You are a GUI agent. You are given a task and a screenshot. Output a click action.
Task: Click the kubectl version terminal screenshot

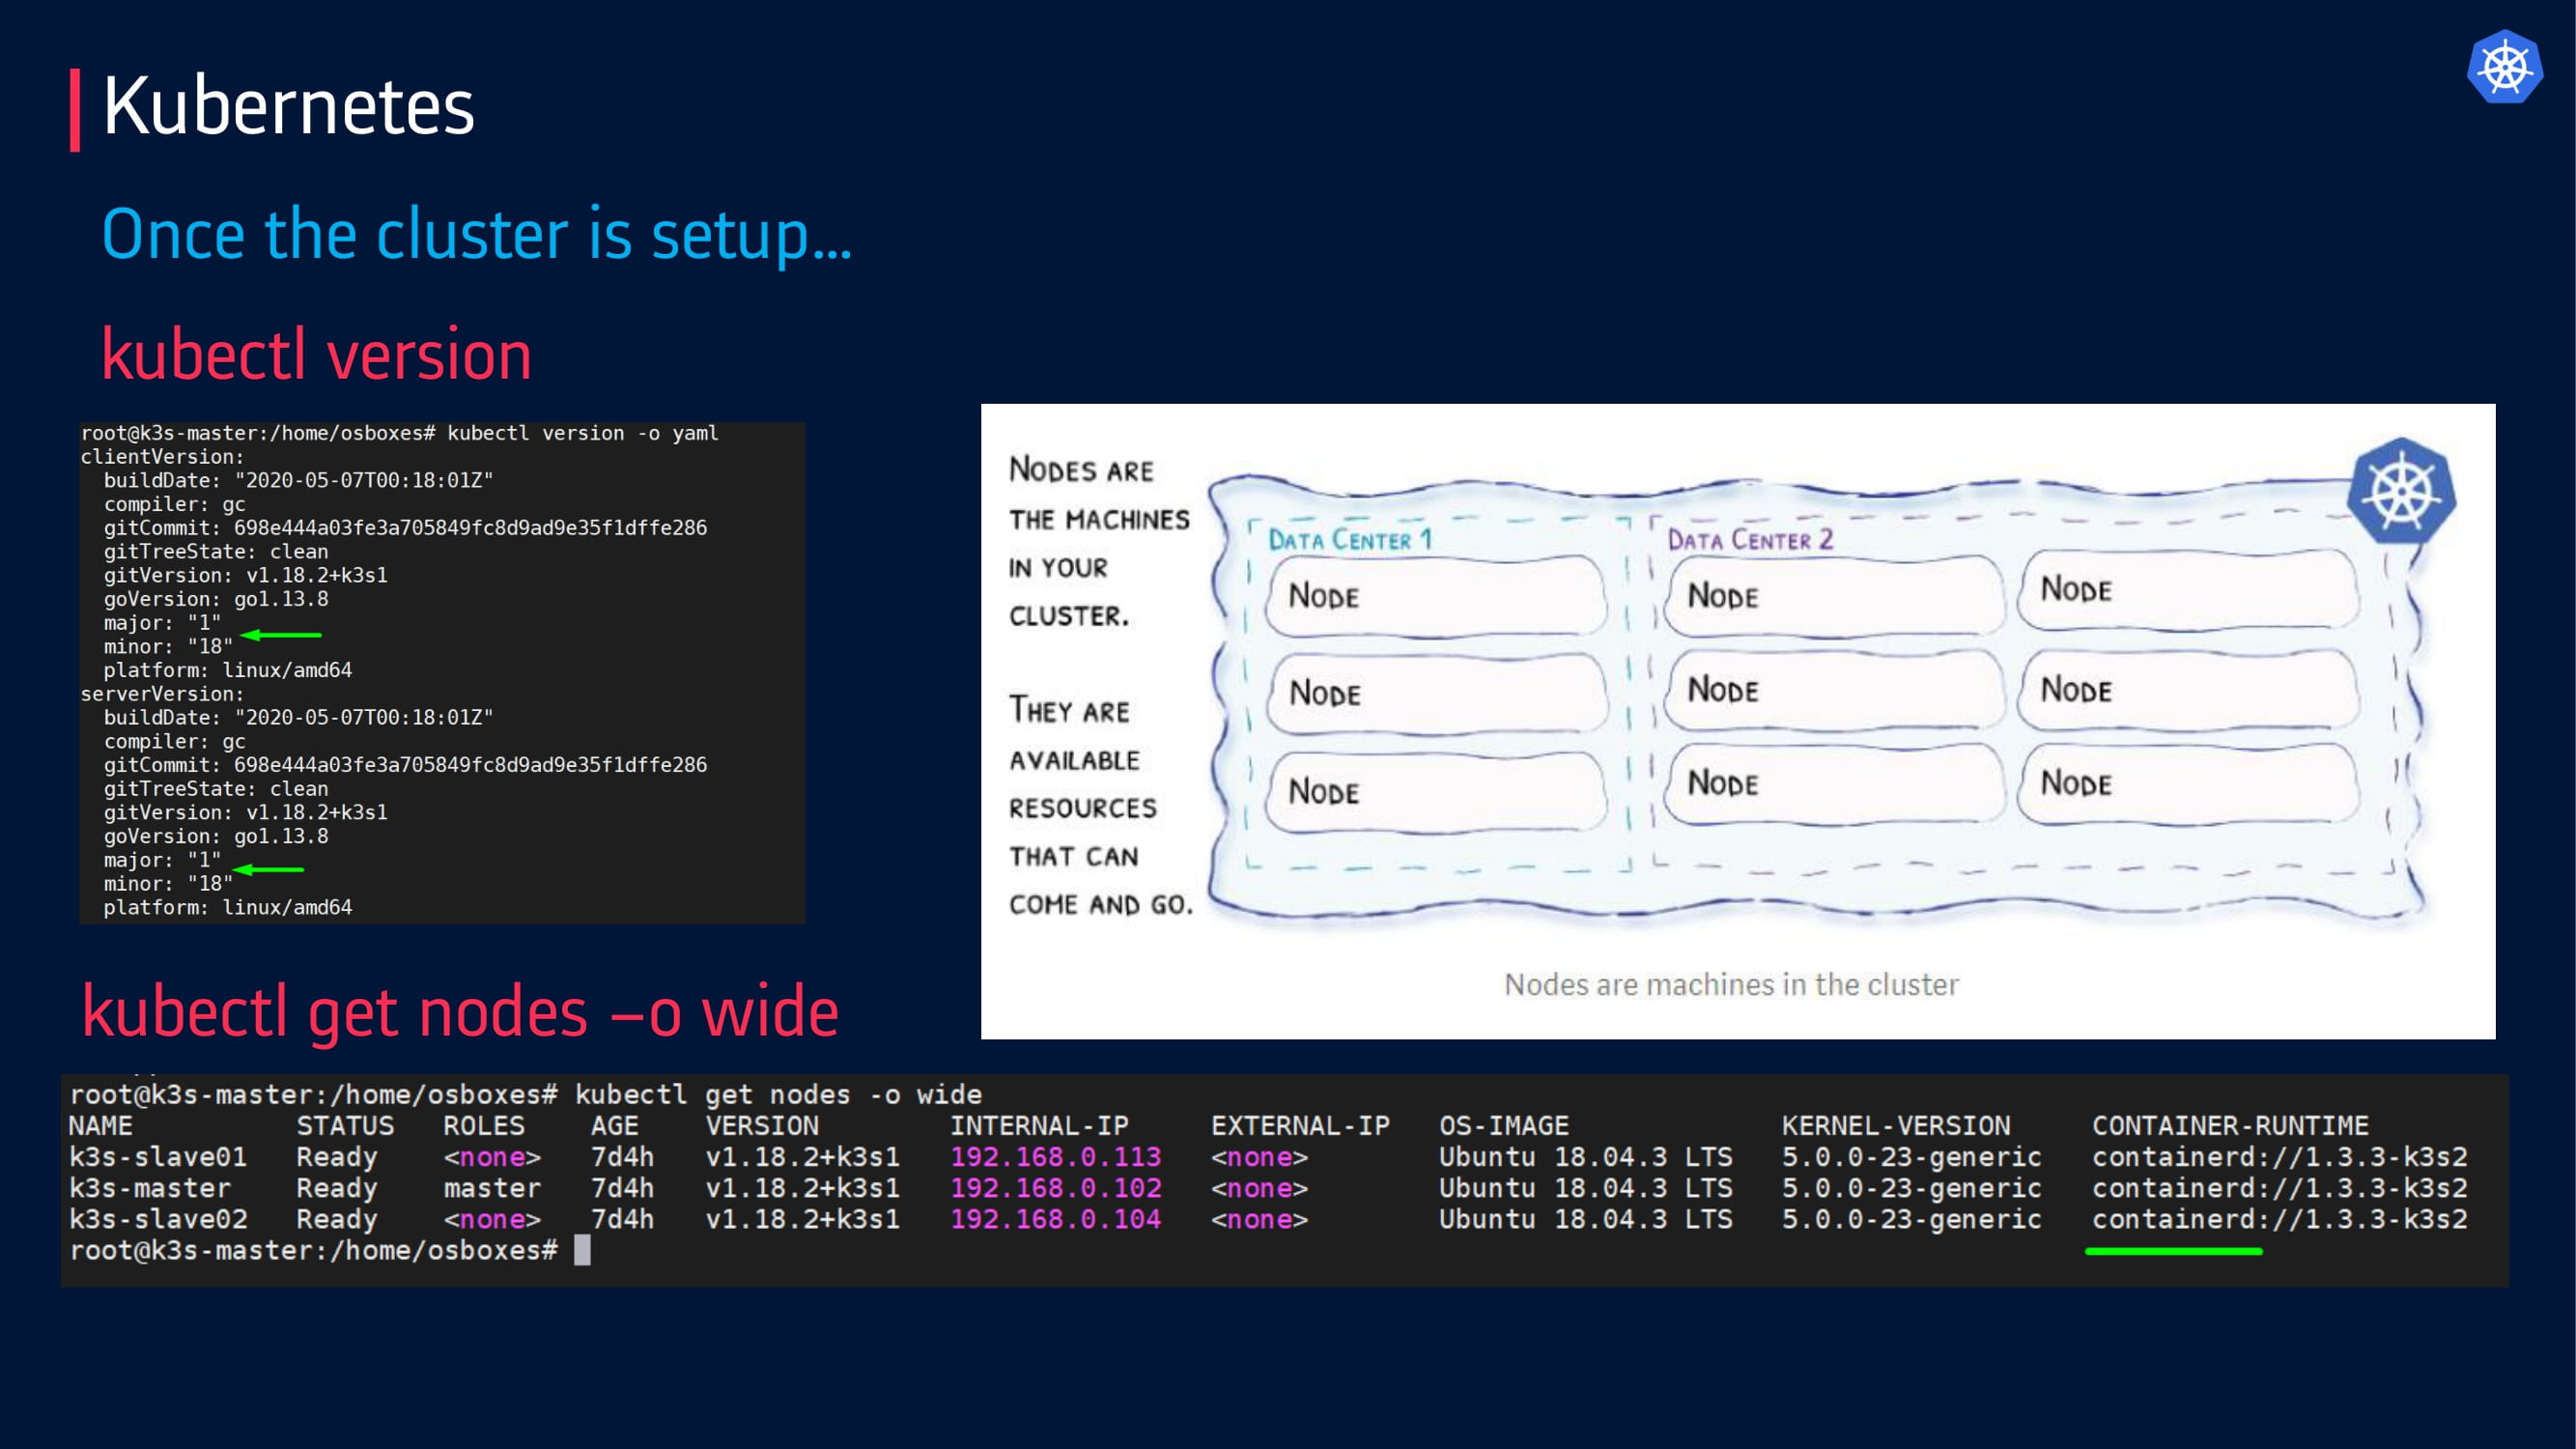point(442,672)
